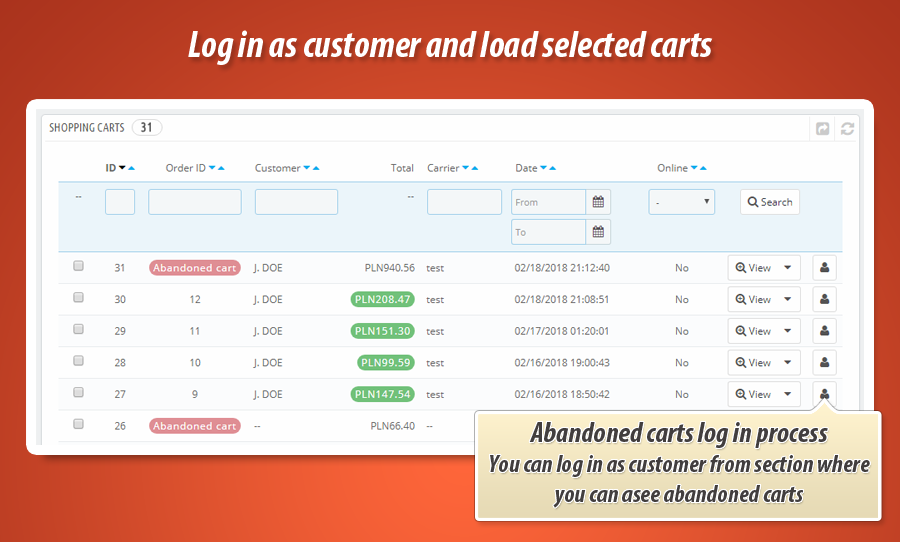The image size is (900, 542).
Task: Click the Search button
Action: pyautogui.click(x=769, y=202)
